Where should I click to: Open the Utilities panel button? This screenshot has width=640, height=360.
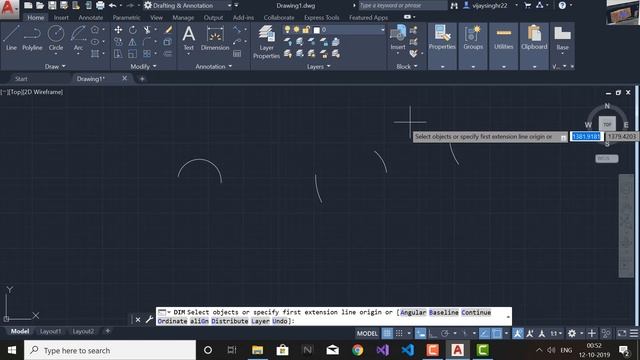click(x=504, y=46)
